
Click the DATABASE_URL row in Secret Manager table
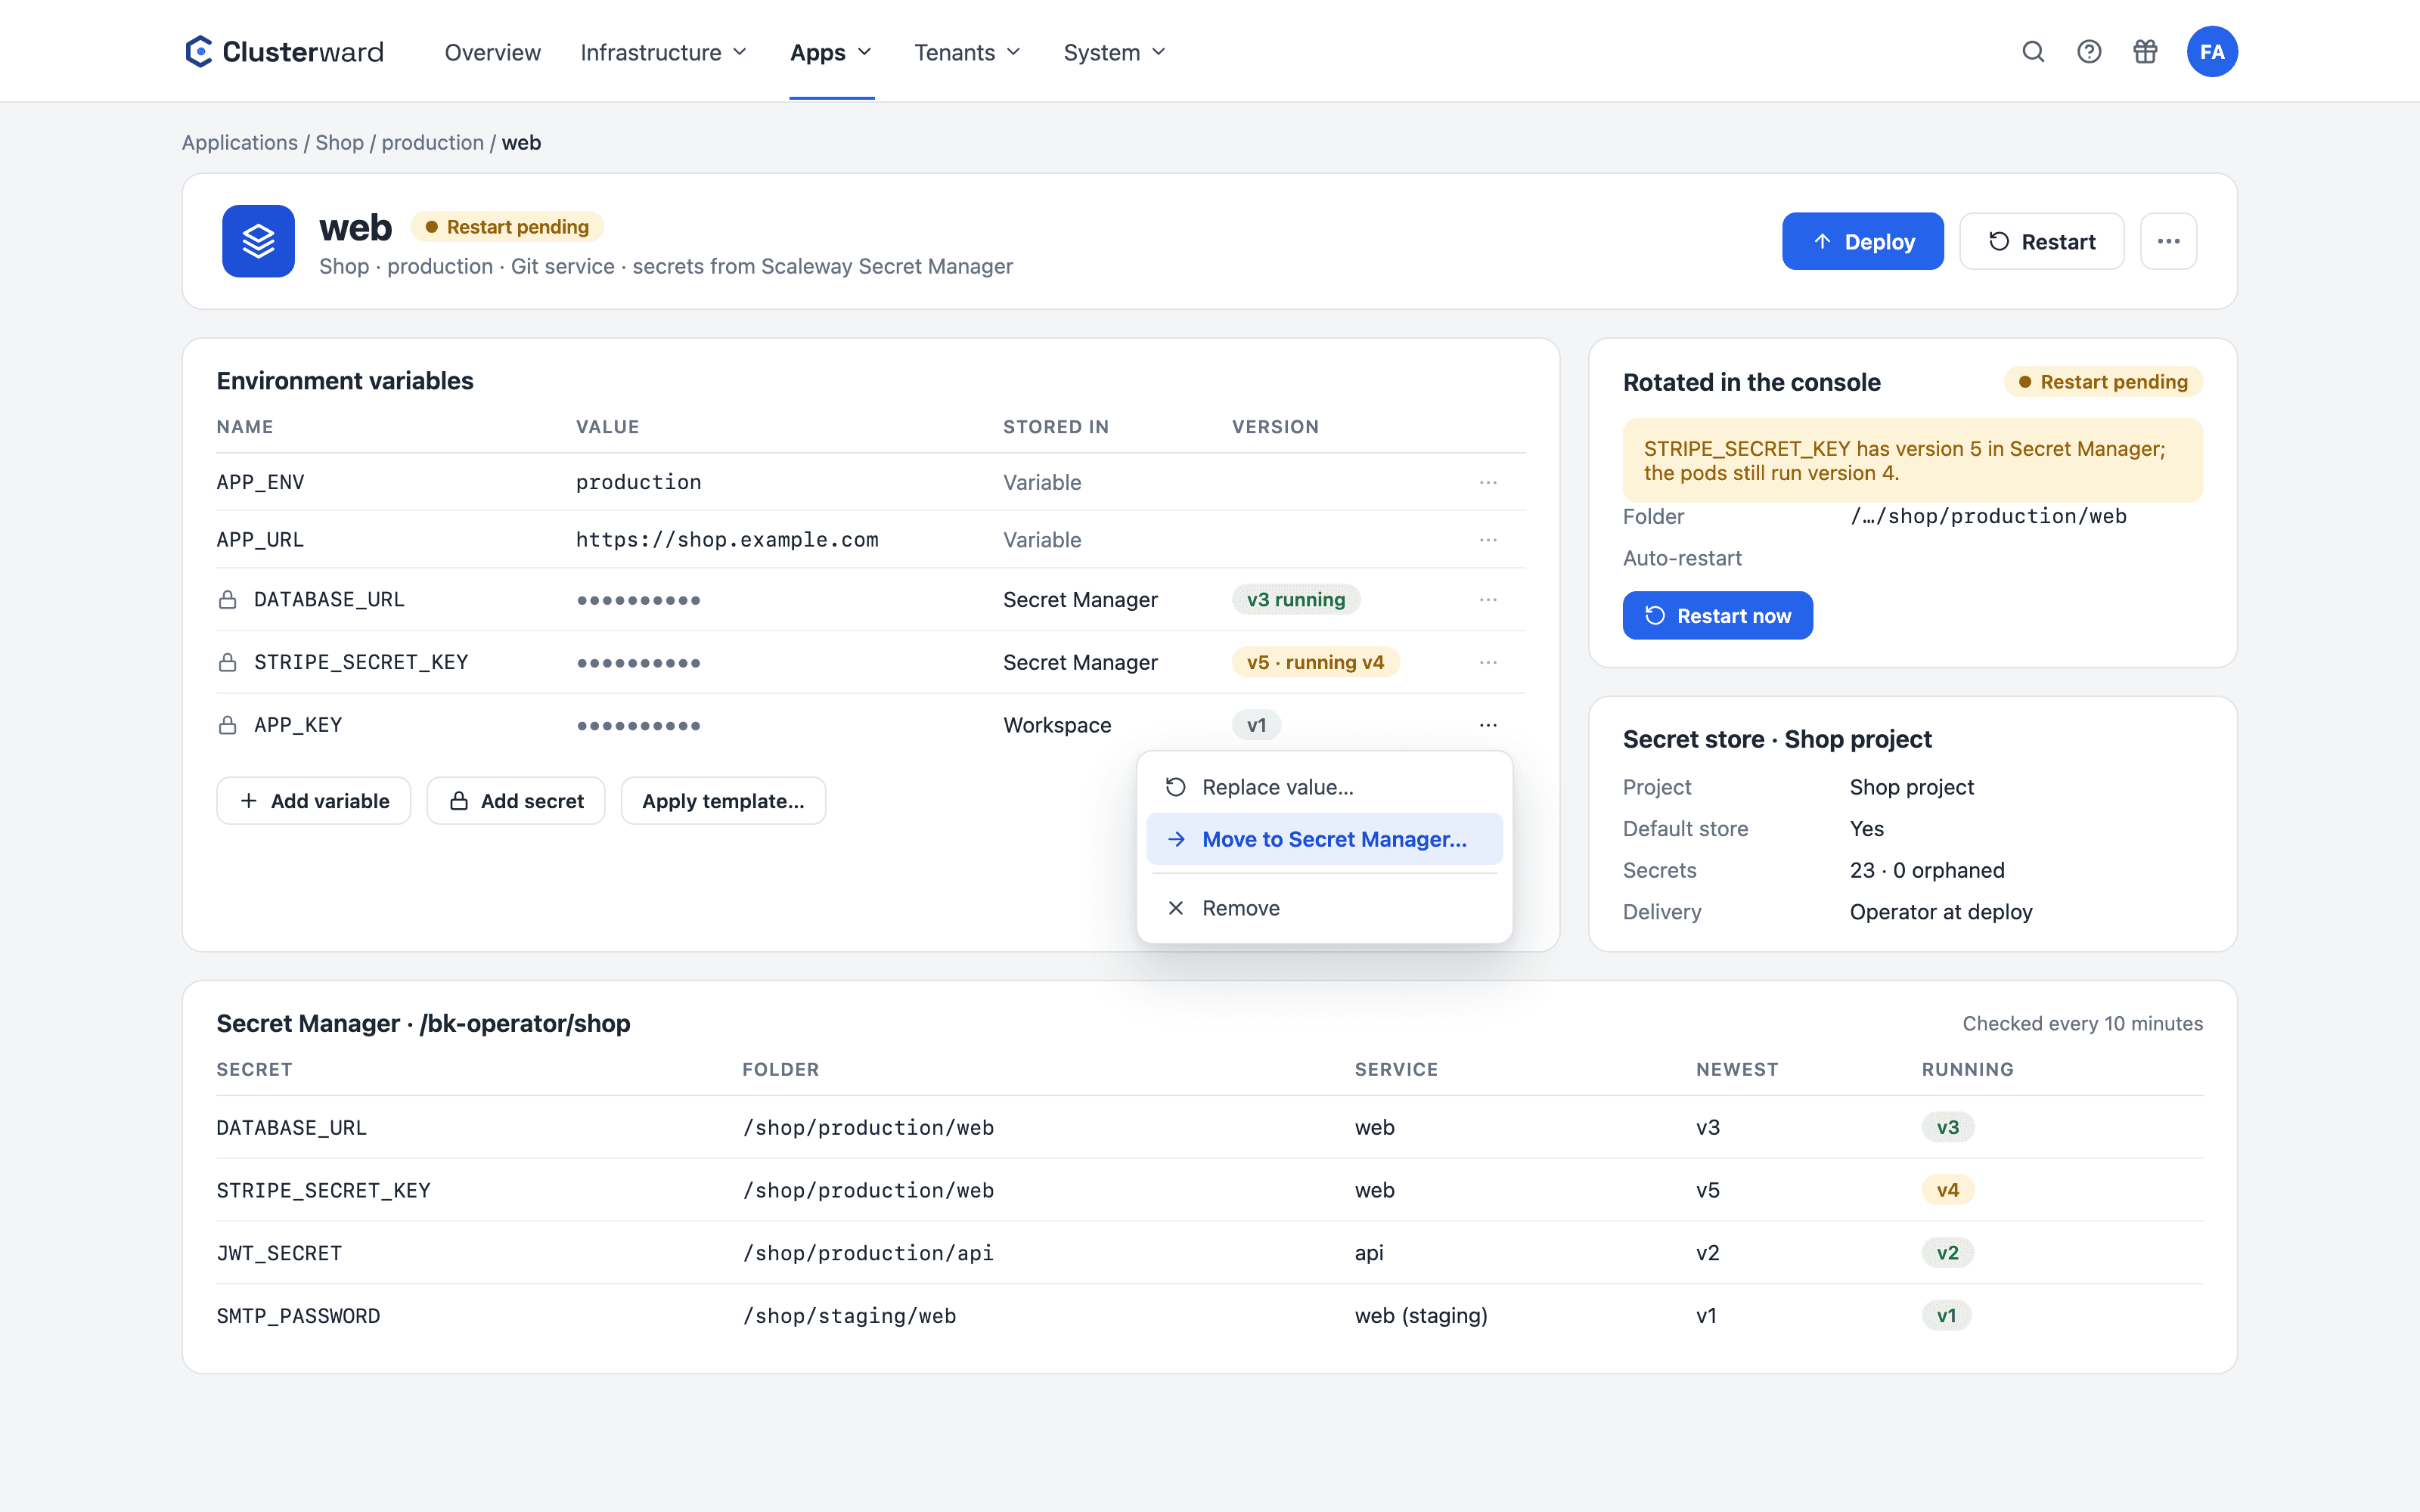click(1209, 1127)
